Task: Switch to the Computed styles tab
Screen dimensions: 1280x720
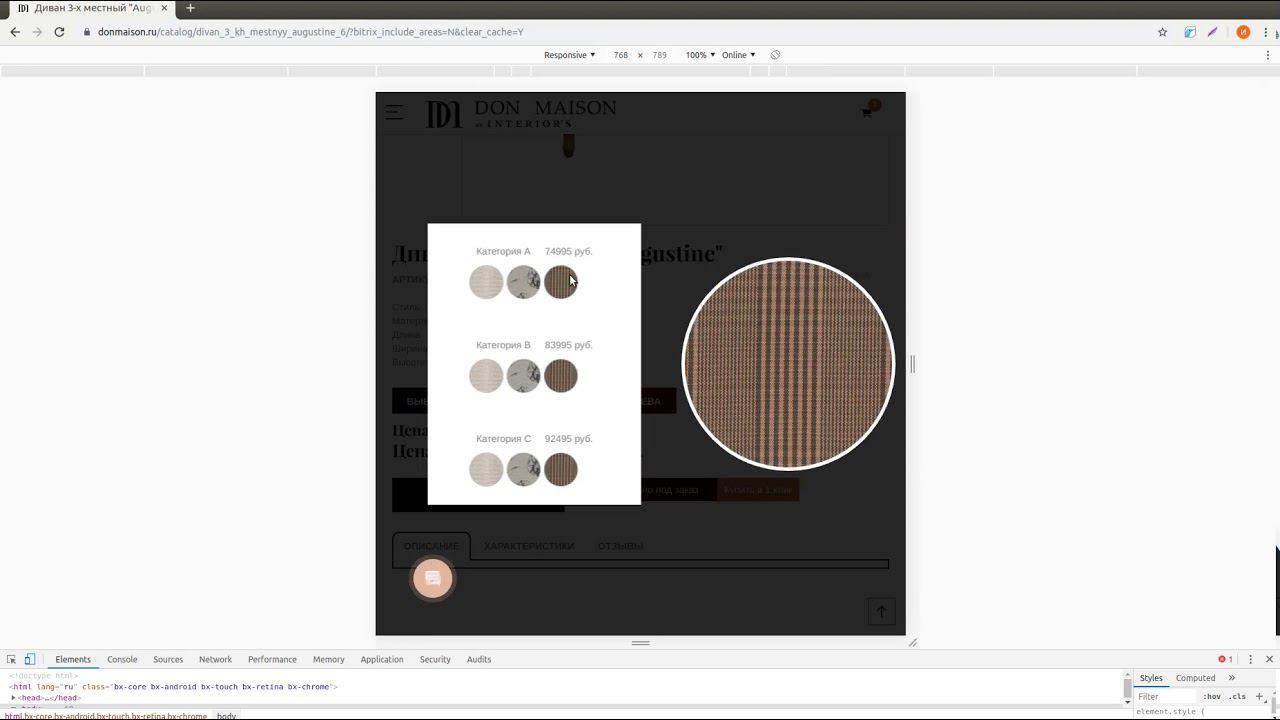Action: click(1195, 678)
